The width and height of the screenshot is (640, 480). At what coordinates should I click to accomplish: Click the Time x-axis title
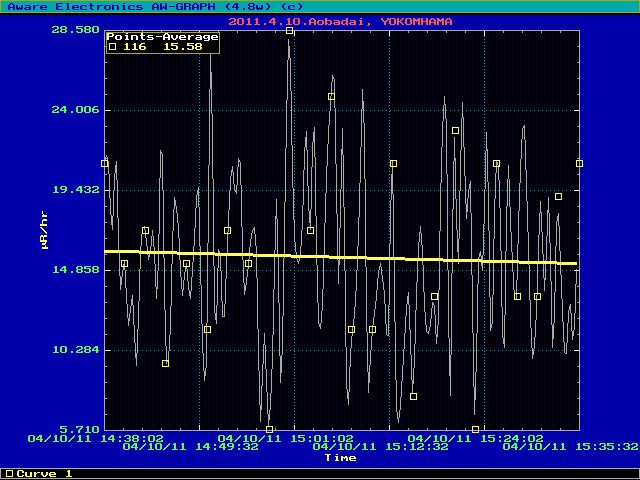[340, 457]
